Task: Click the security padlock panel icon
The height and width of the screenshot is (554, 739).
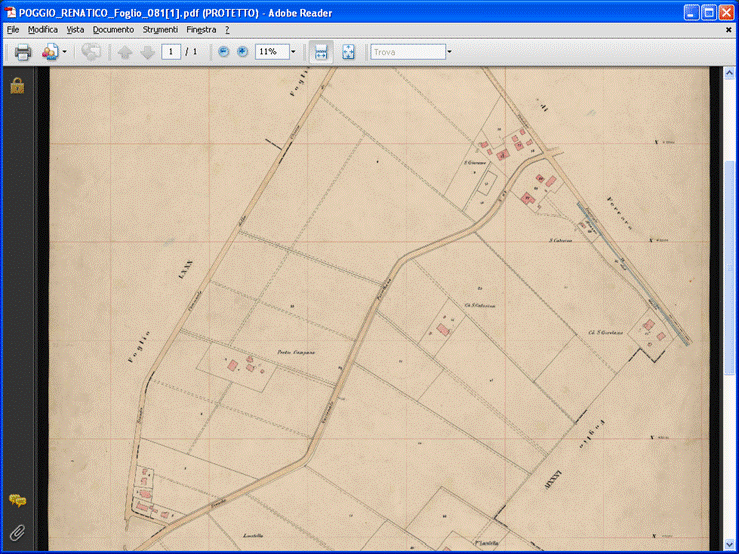Action: pos(17,86)
